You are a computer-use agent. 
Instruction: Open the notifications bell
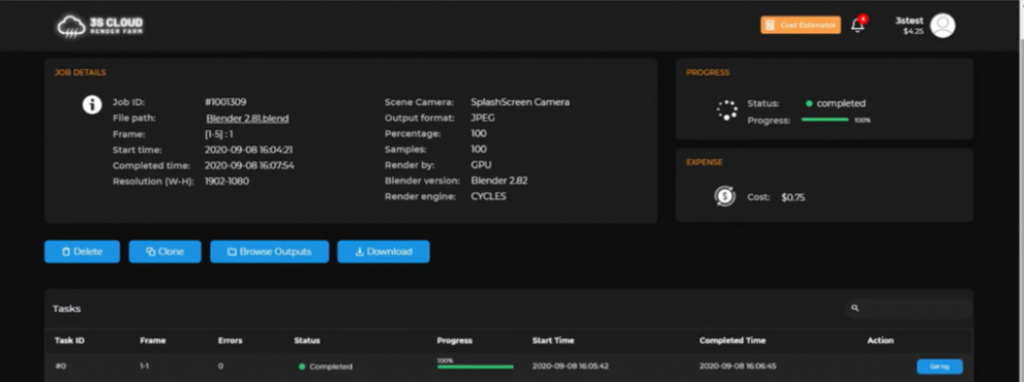click(858, 25)
